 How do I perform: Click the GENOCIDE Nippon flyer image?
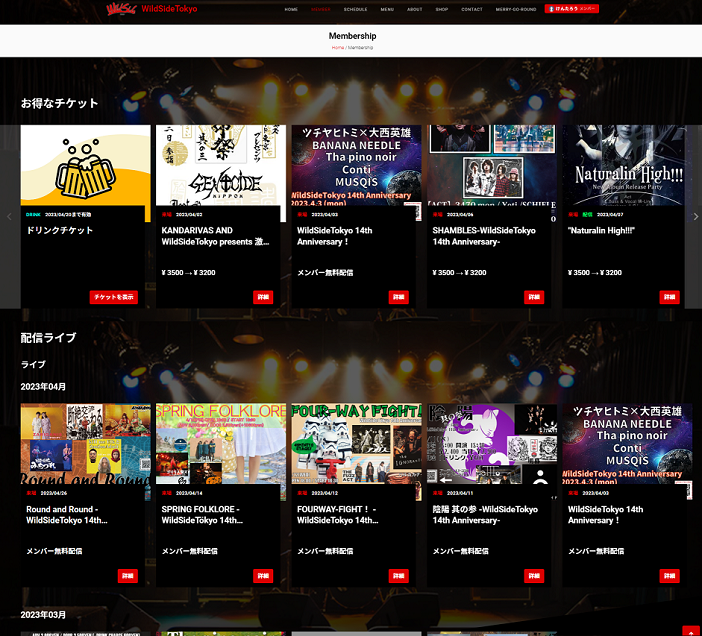(x=221, y=165)
